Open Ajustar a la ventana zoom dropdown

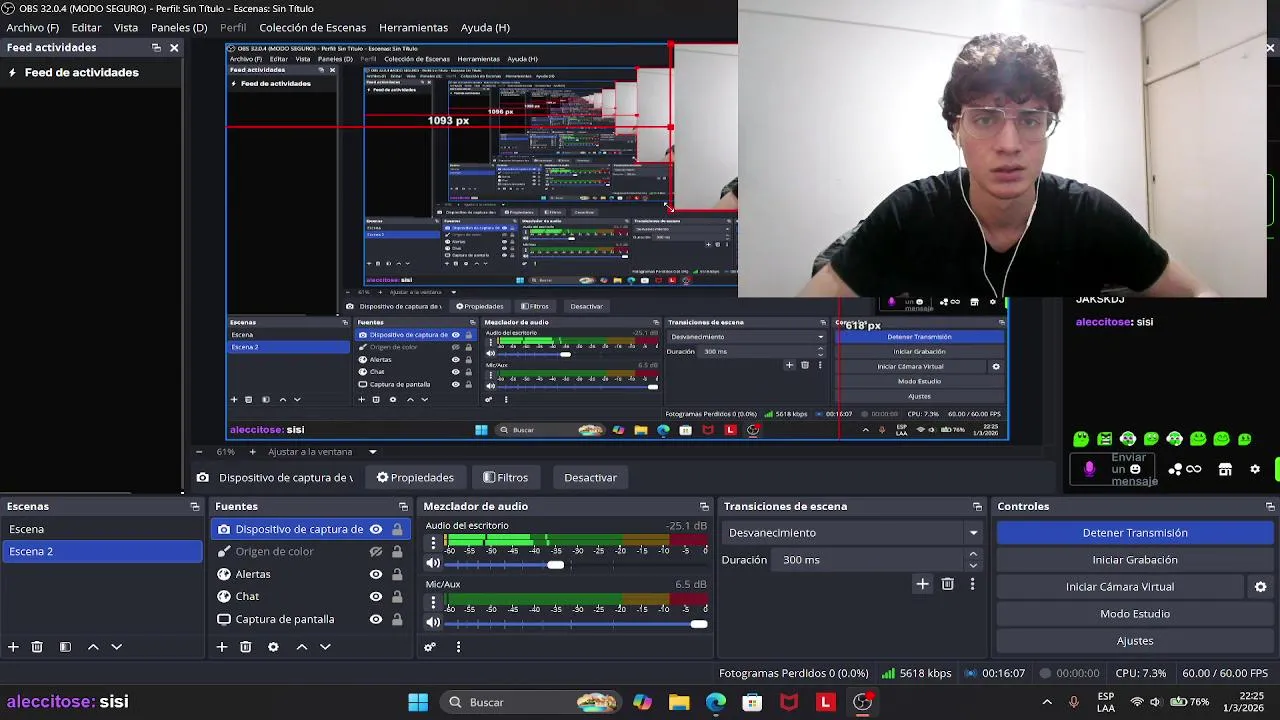click(322, 452)
